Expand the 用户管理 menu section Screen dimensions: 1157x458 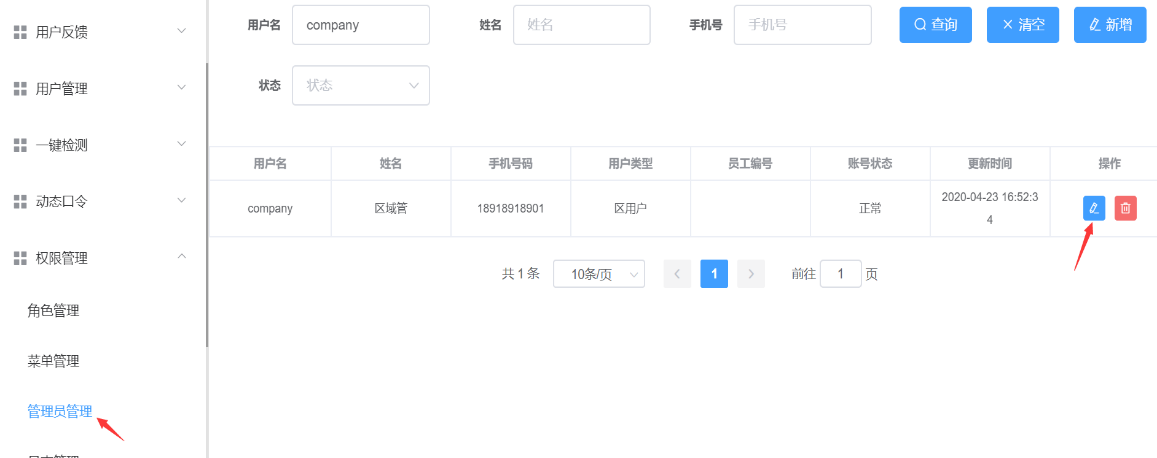pos(181,88)
